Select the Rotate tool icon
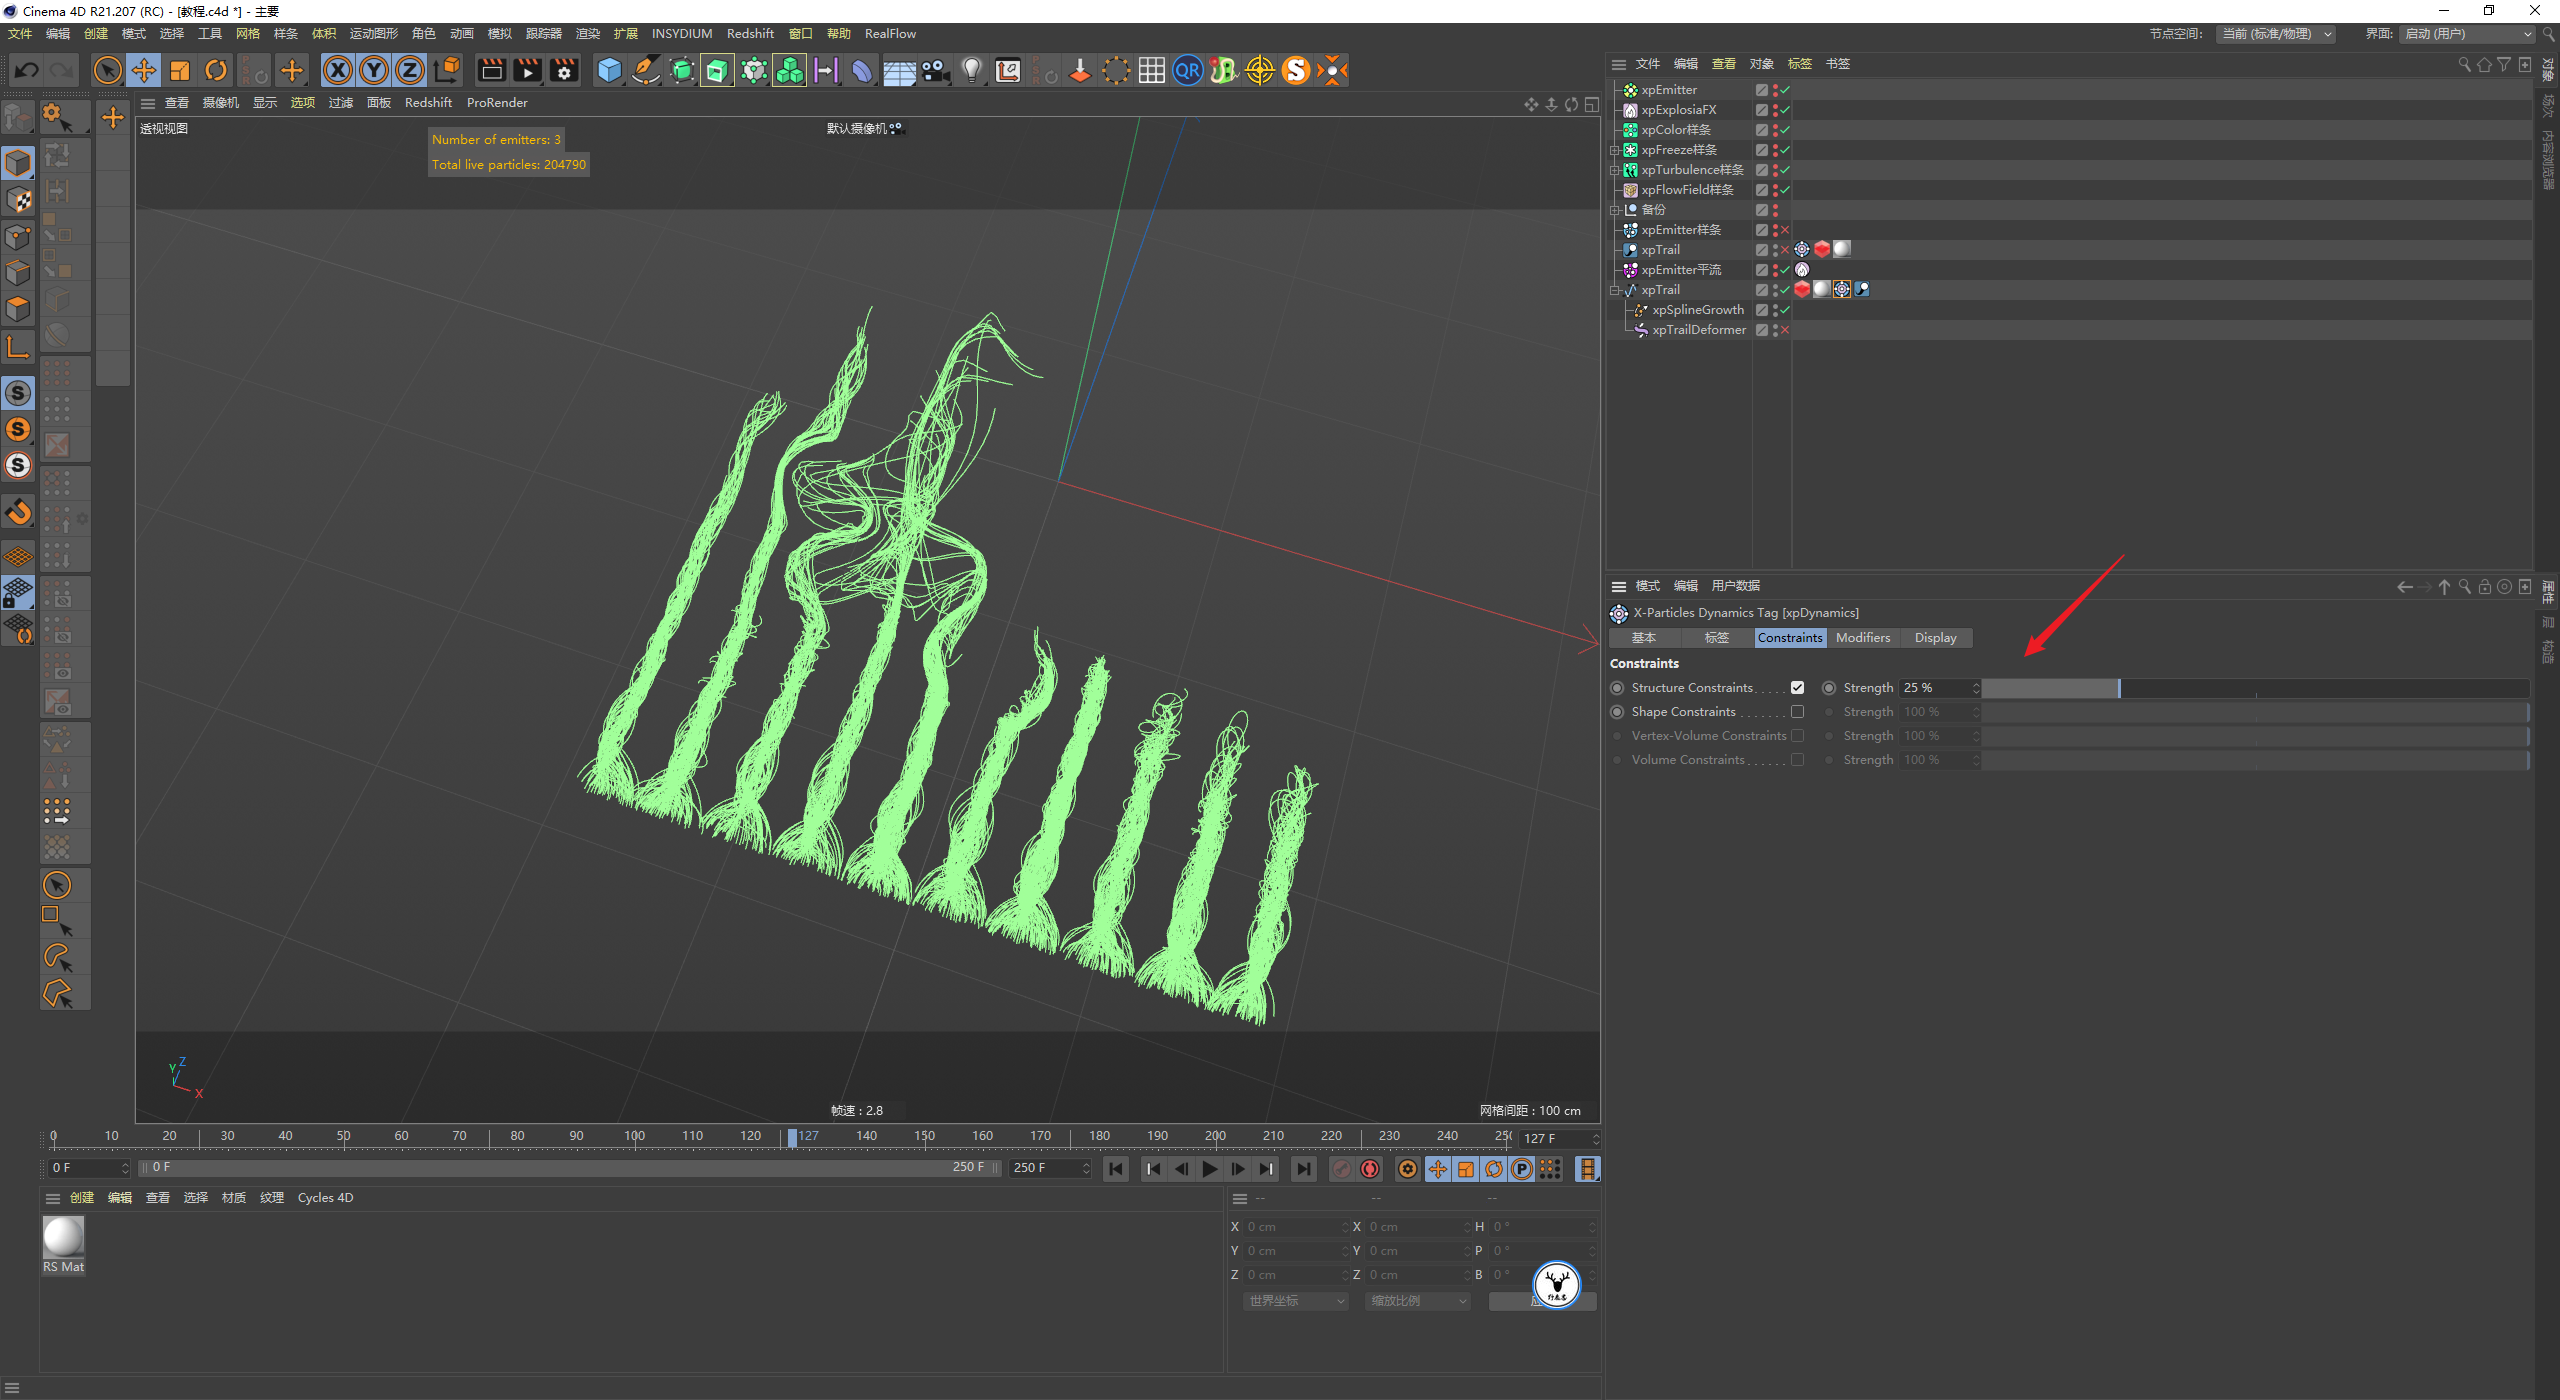2560x1400 pixels. pos(216,70)
